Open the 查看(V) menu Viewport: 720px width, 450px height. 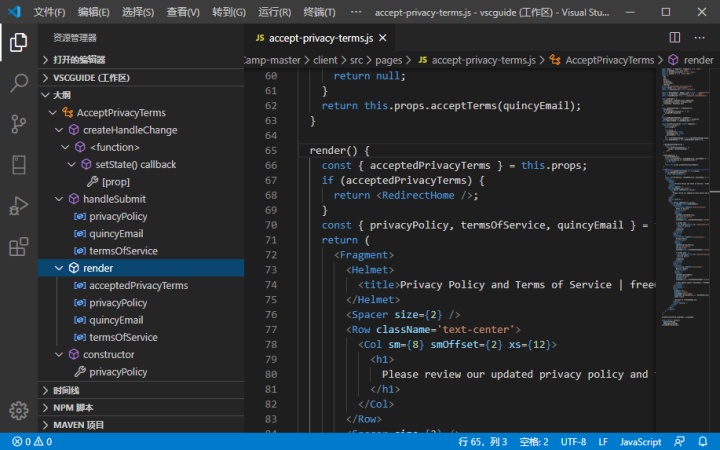tap(183, 12)
